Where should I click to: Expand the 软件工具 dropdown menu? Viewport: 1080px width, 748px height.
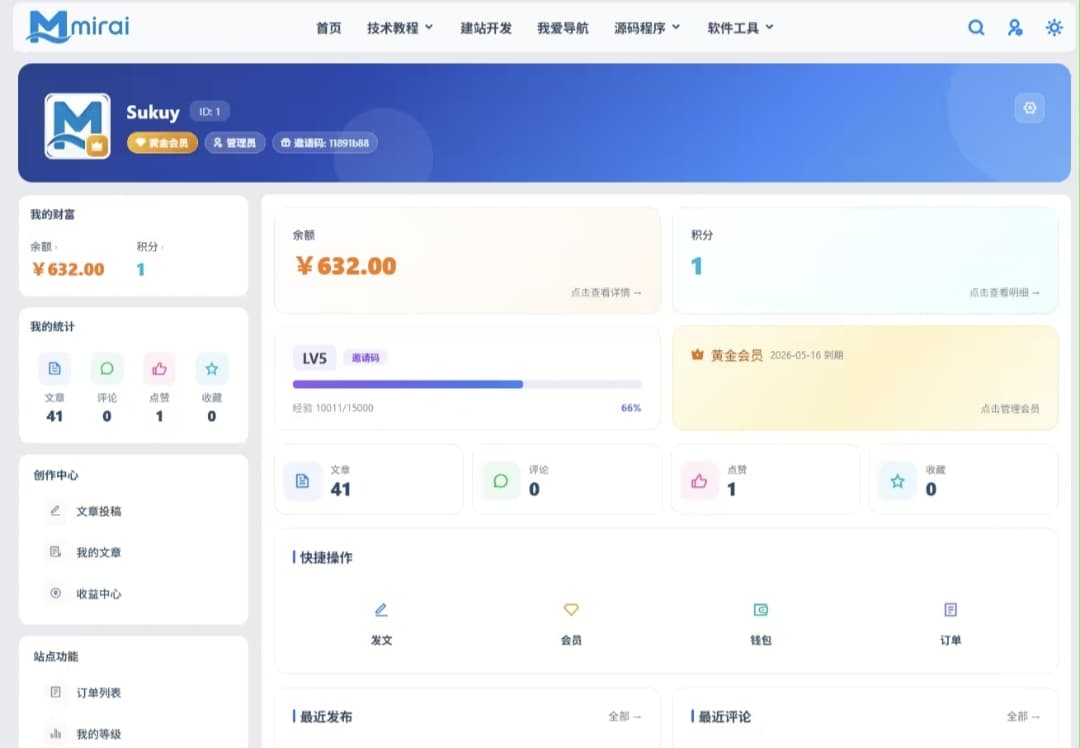(x=740, y=28)
